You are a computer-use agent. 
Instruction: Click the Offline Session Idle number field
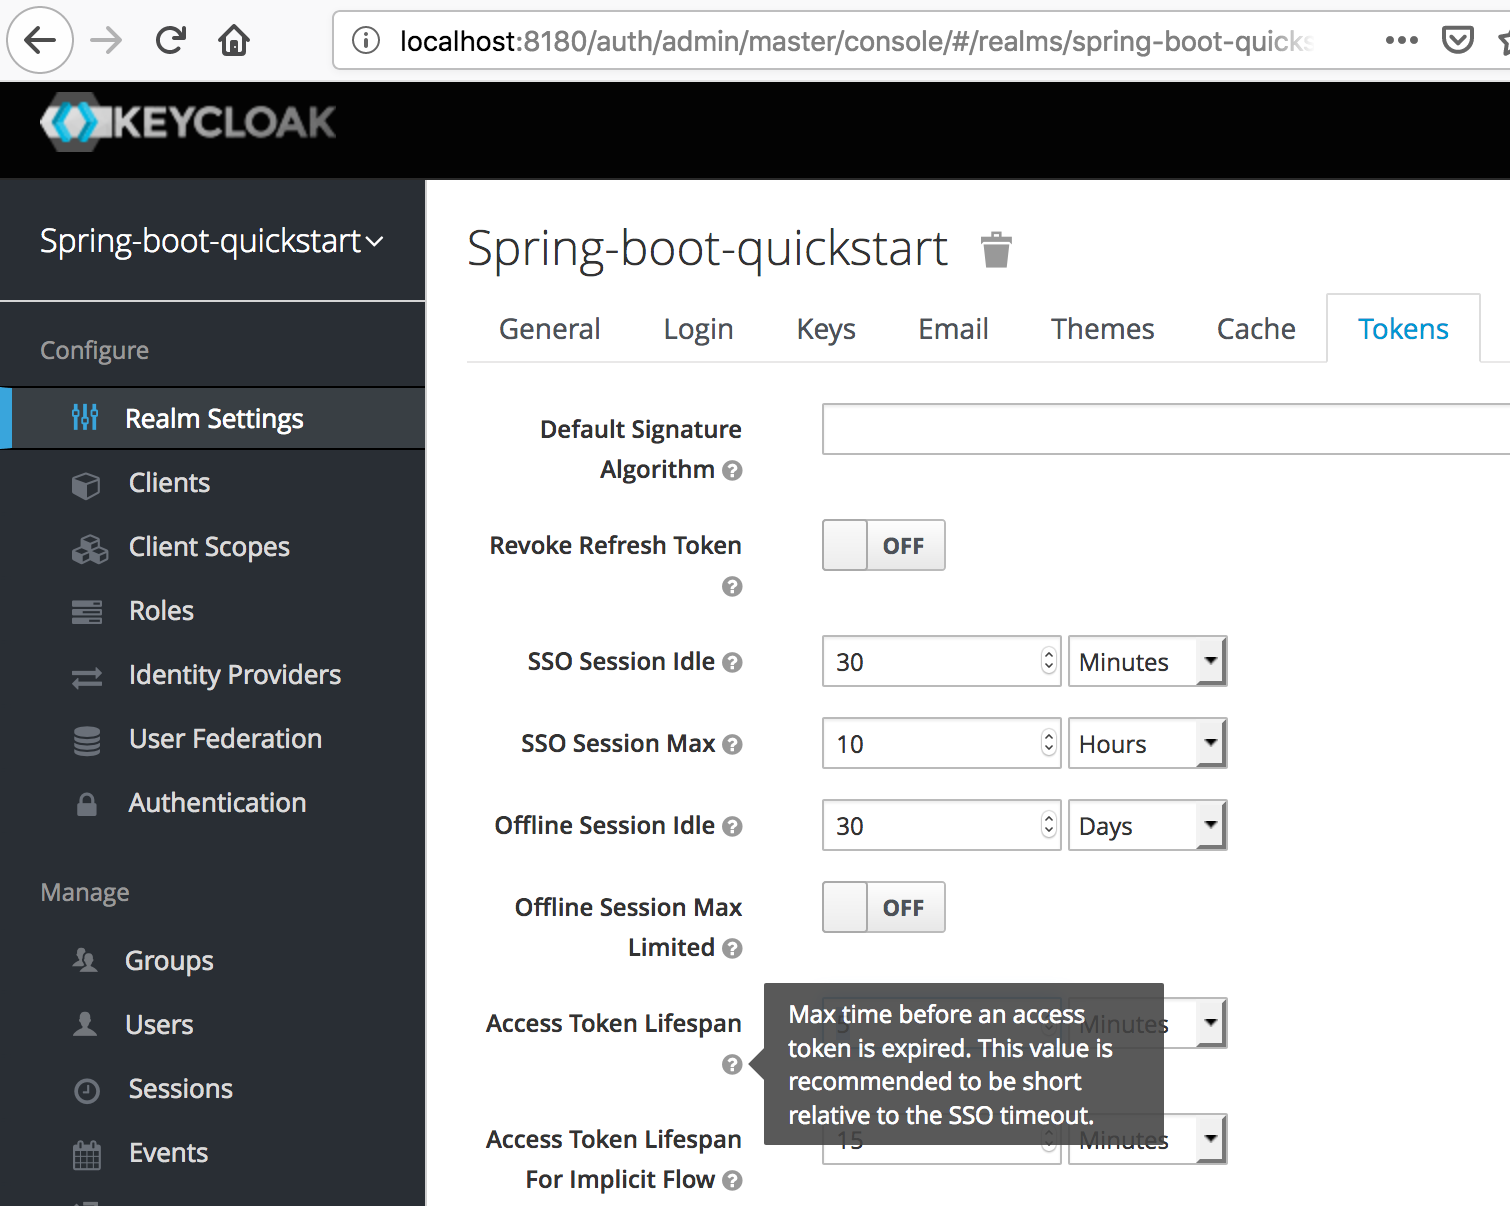(941, 825)
